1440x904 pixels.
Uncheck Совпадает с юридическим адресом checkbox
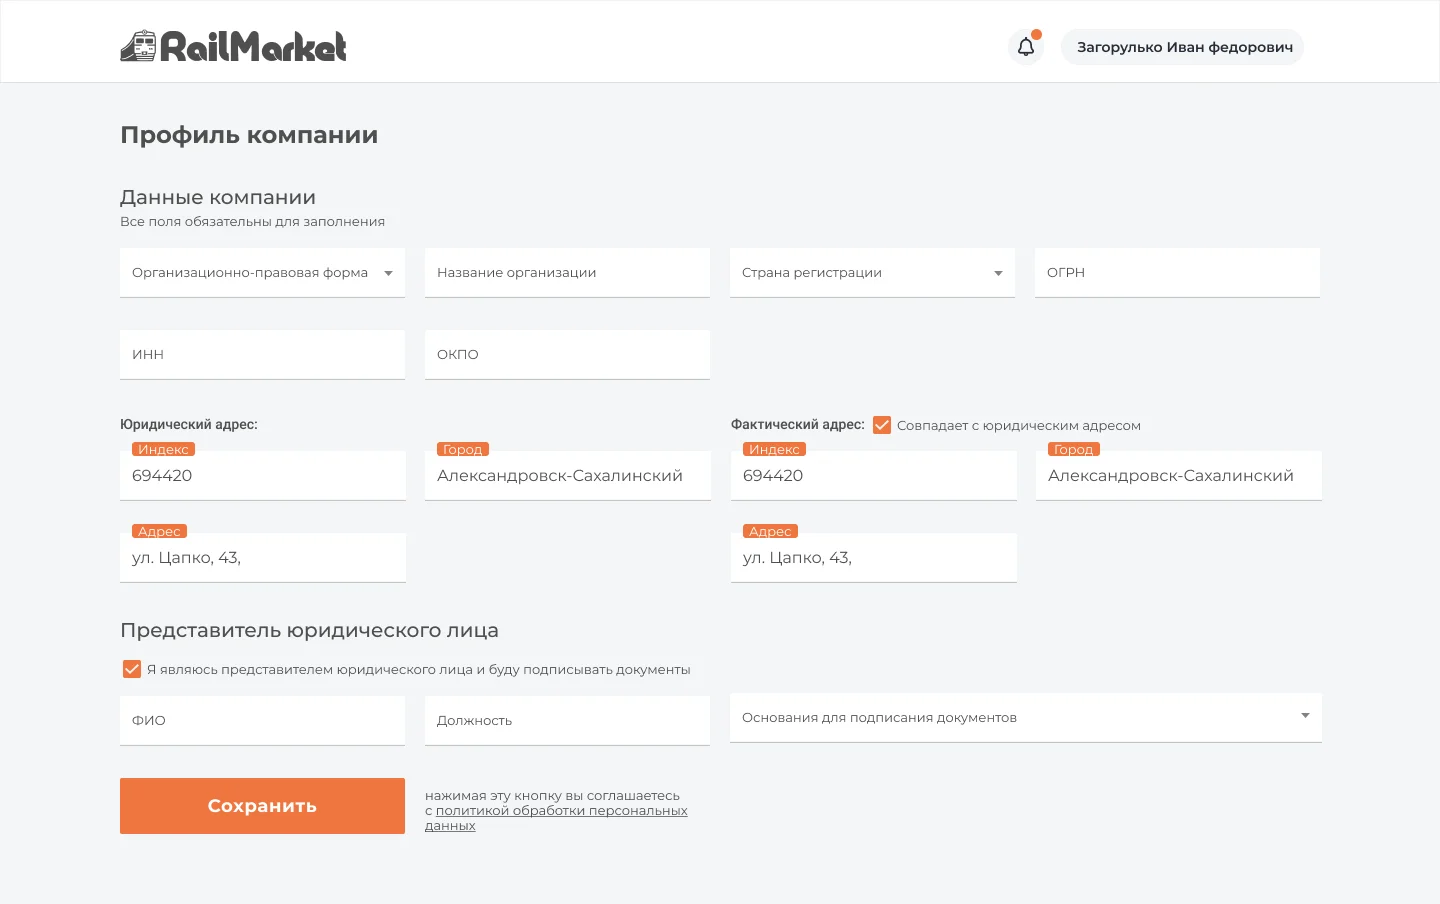point(882,425)
